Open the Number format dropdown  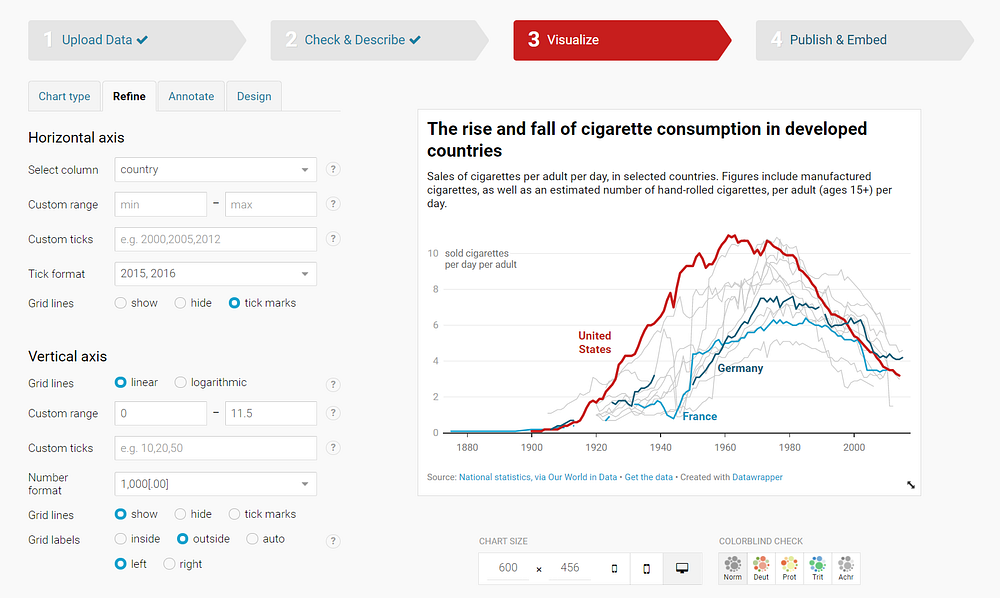click(x=215, y=483)
